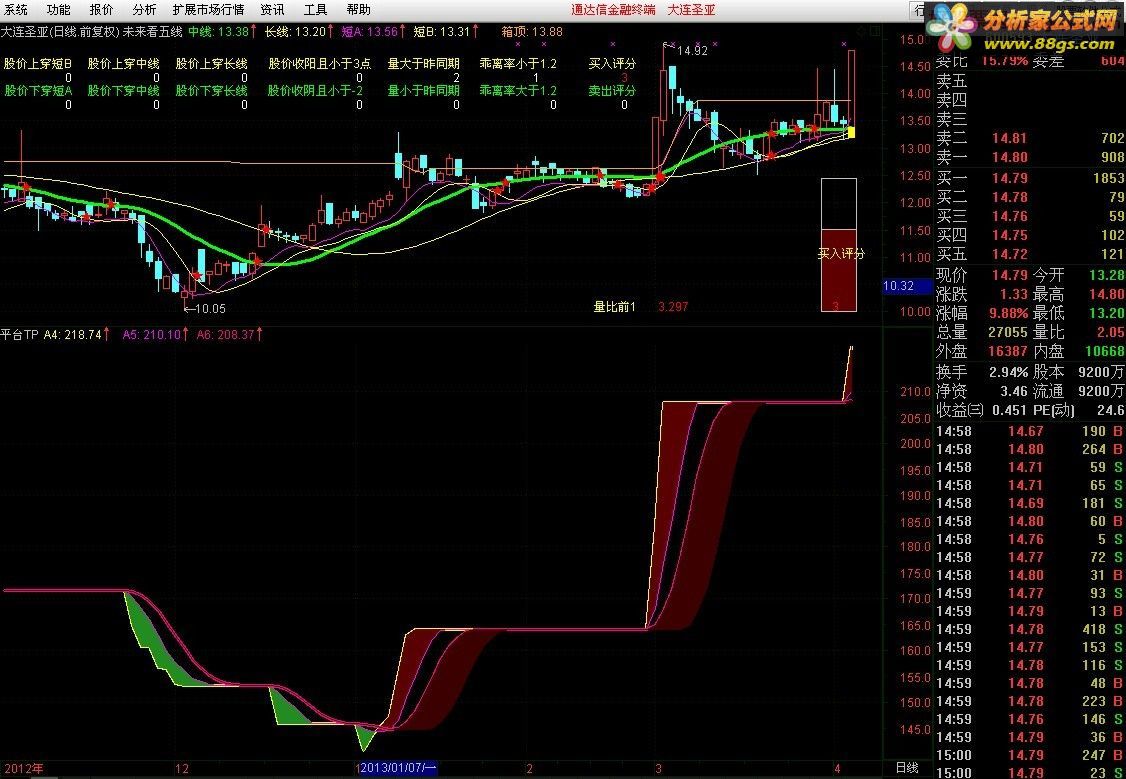Click the 14:59 14.78 418 S trade row
Image resolution: width=1126 pixels, height=779 pixels.
1030,630
